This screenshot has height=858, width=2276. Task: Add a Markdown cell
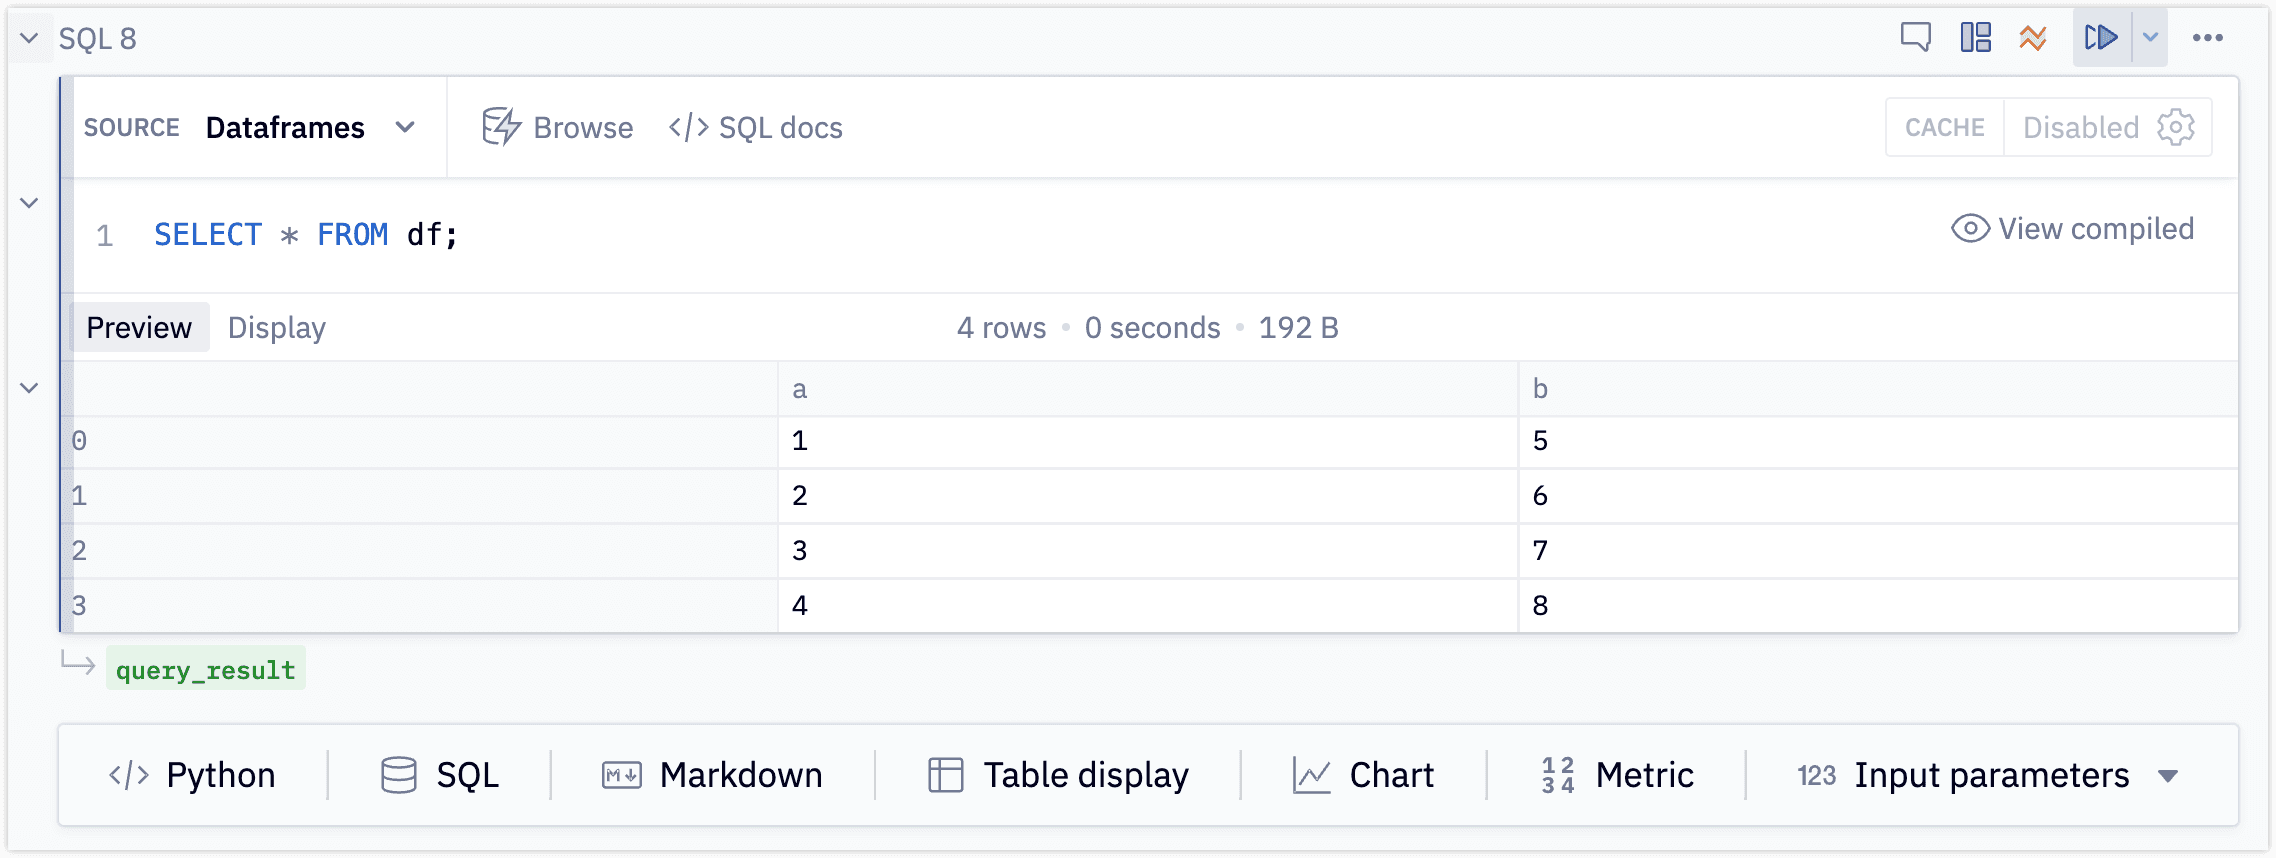[712, 775]
